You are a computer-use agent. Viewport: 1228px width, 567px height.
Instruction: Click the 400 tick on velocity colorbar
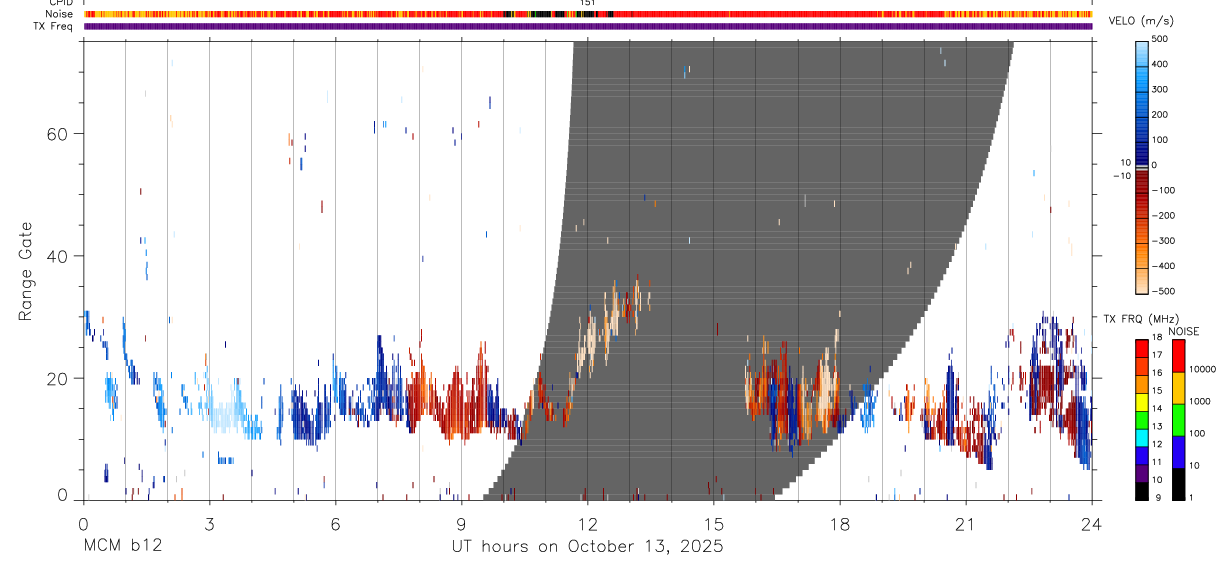click(x=1161, y=64)
